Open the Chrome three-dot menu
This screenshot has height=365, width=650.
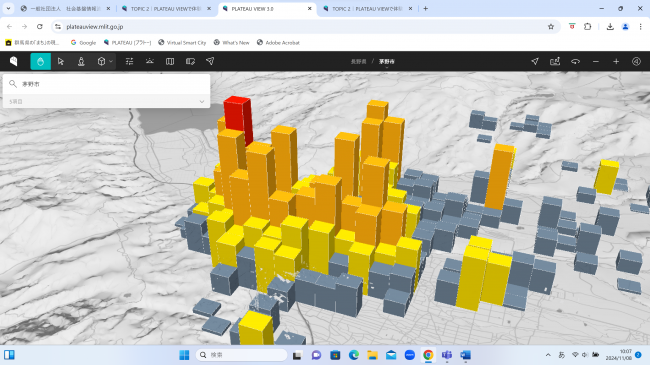click(640, 27)
